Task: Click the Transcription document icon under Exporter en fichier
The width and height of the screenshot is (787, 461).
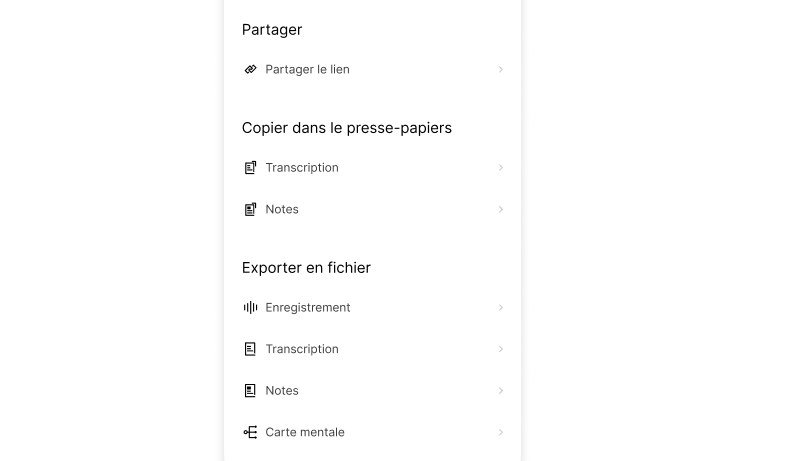Action: point(250,350)
